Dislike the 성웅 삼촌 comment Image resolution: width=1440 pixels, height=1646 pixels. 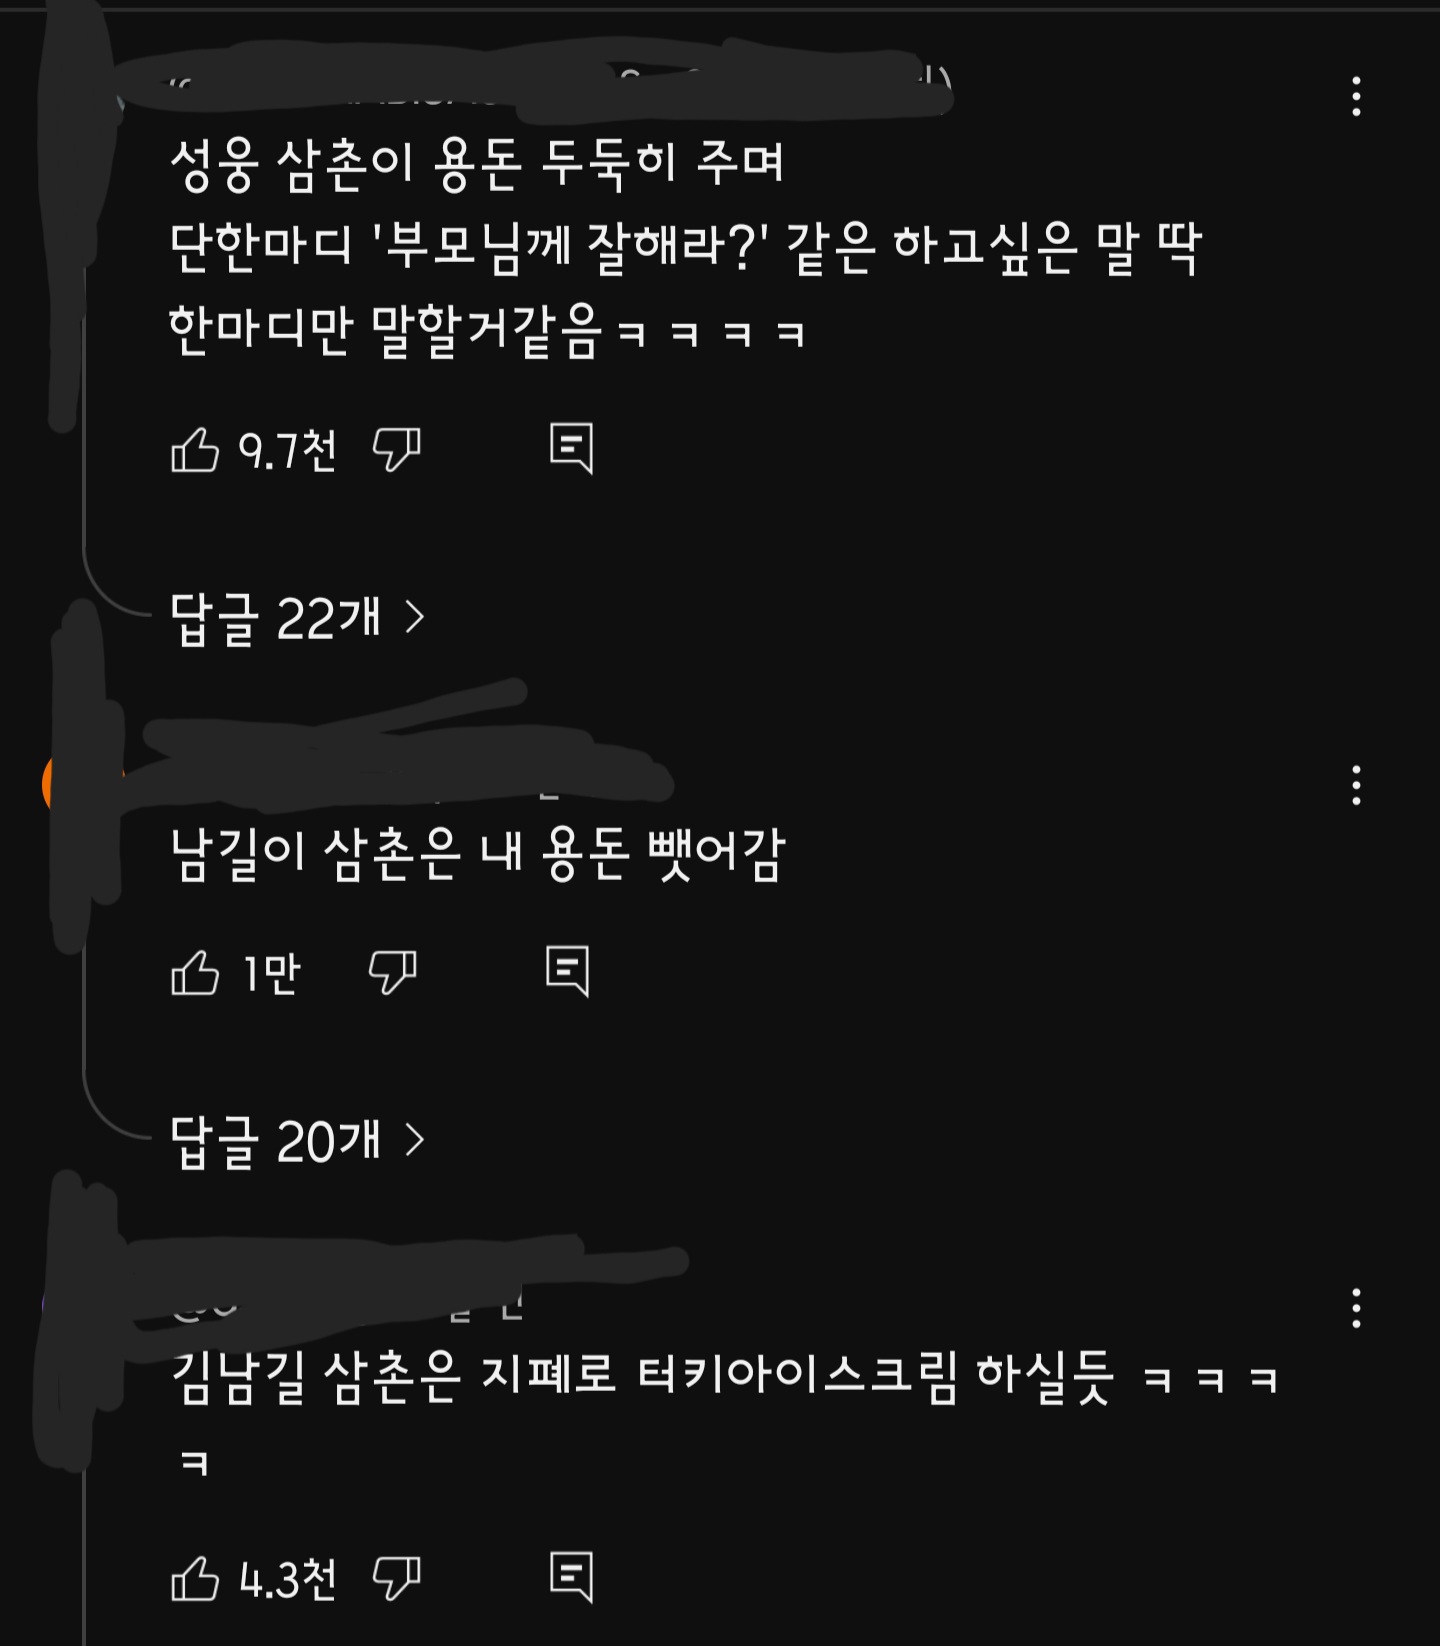pos(396,449)
